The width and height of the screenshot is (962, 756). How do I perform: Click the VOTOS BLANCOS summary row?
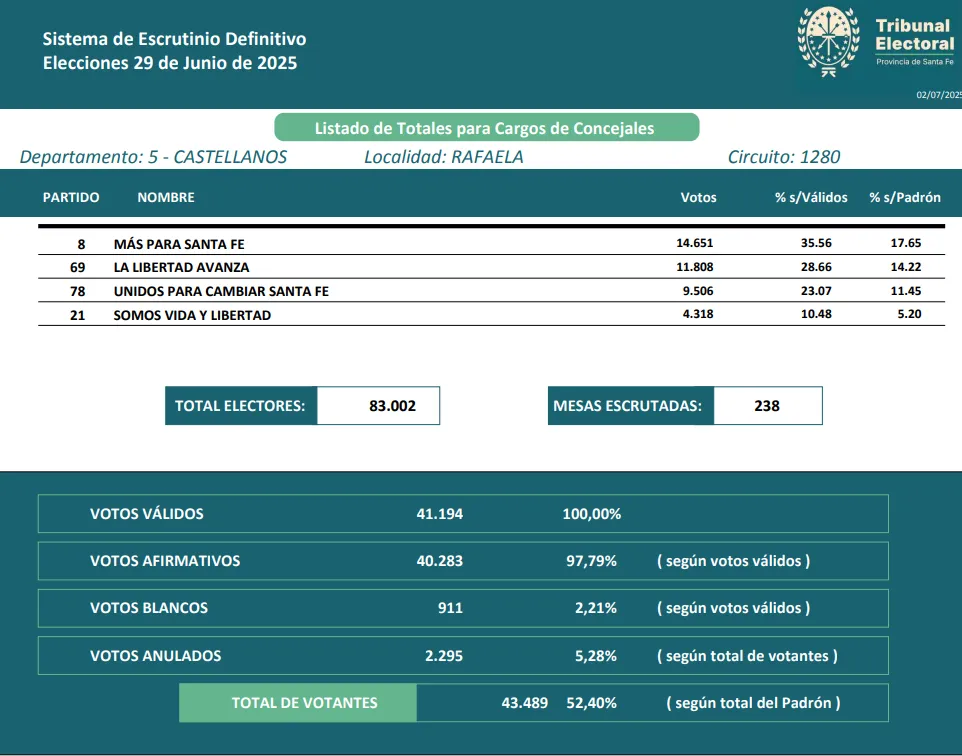click(x=463, y=608)
